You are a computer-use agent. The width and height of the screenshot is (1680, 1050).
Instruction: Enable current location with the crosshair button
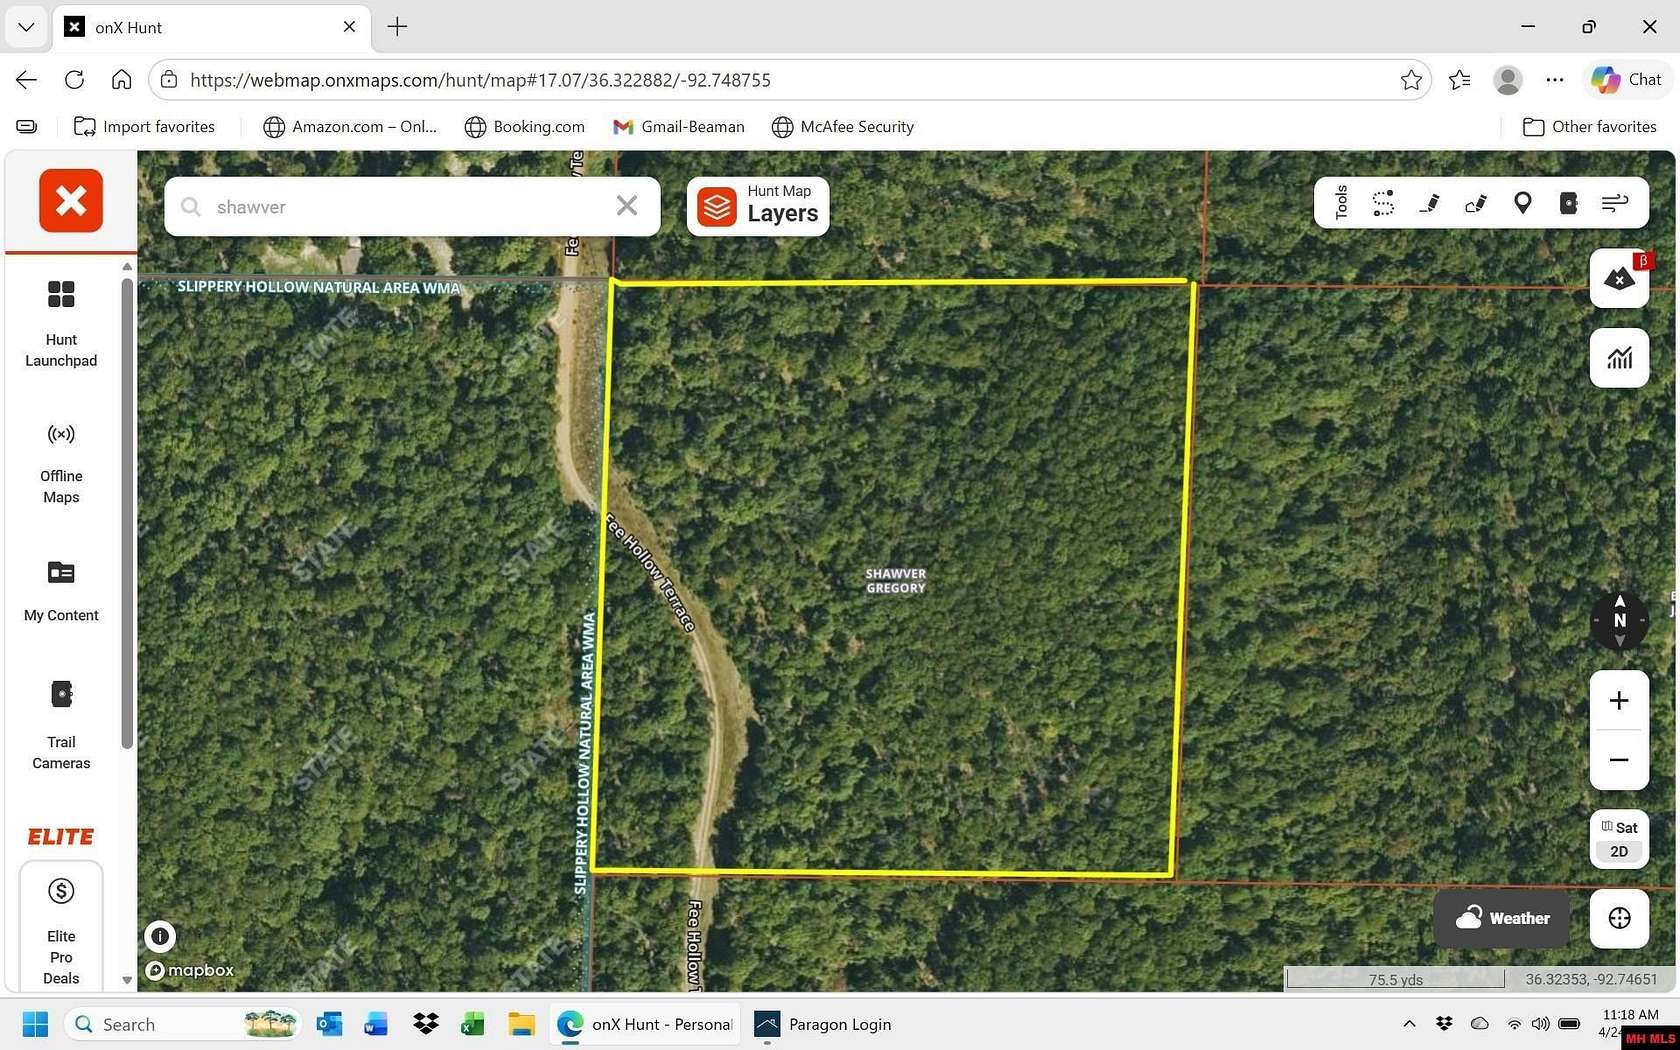pos(1619,918)
